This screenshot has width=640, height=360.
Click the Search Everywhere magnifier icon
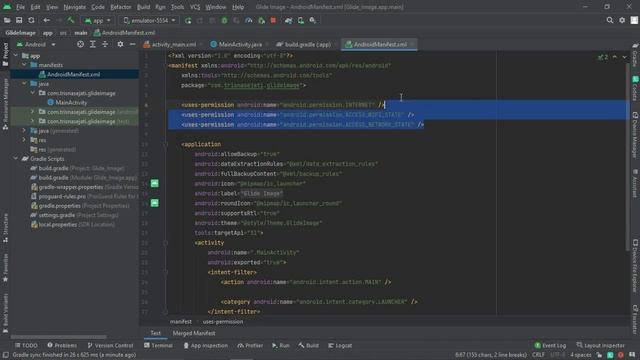click(610, 20)
